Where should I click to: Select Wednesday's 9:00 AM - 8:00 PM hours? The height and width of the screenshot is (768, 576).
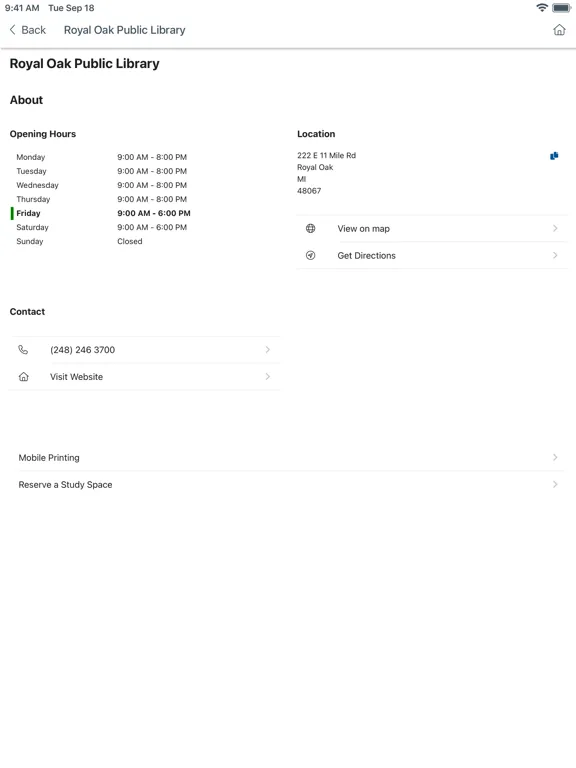click(x=152, y=185)
